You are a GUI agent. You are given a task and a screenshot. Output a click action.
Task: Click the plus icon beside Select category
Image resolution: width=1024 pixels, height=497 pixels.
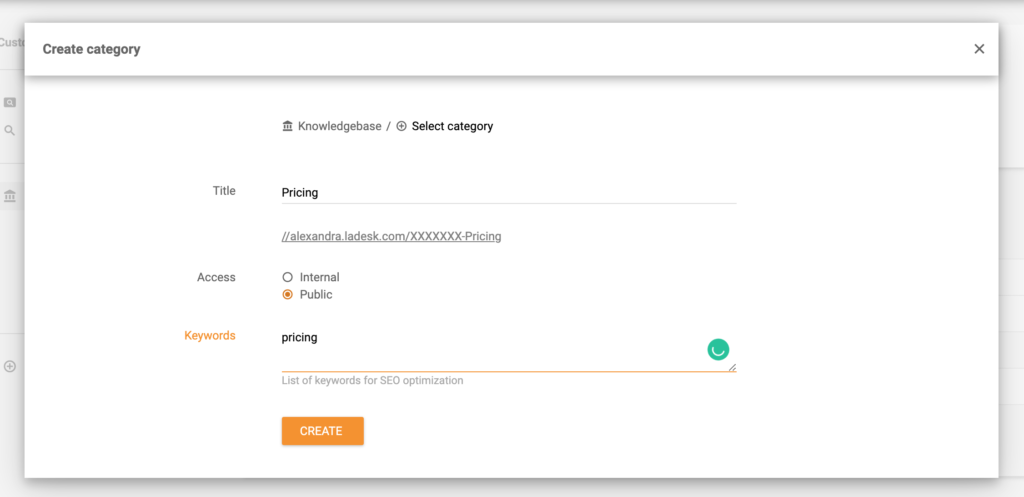402,126
